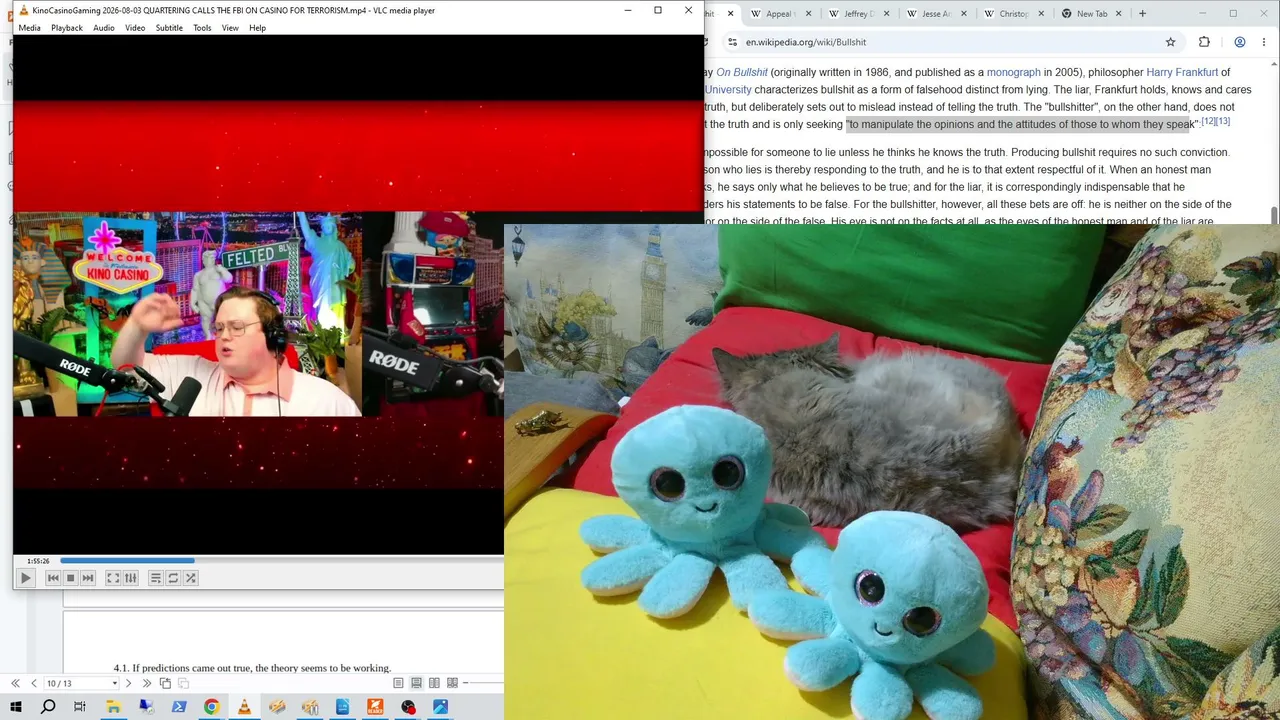This screenshot has width=1280, height=720.
Task: Open the Windows Start menu
Action: (15, 707)
